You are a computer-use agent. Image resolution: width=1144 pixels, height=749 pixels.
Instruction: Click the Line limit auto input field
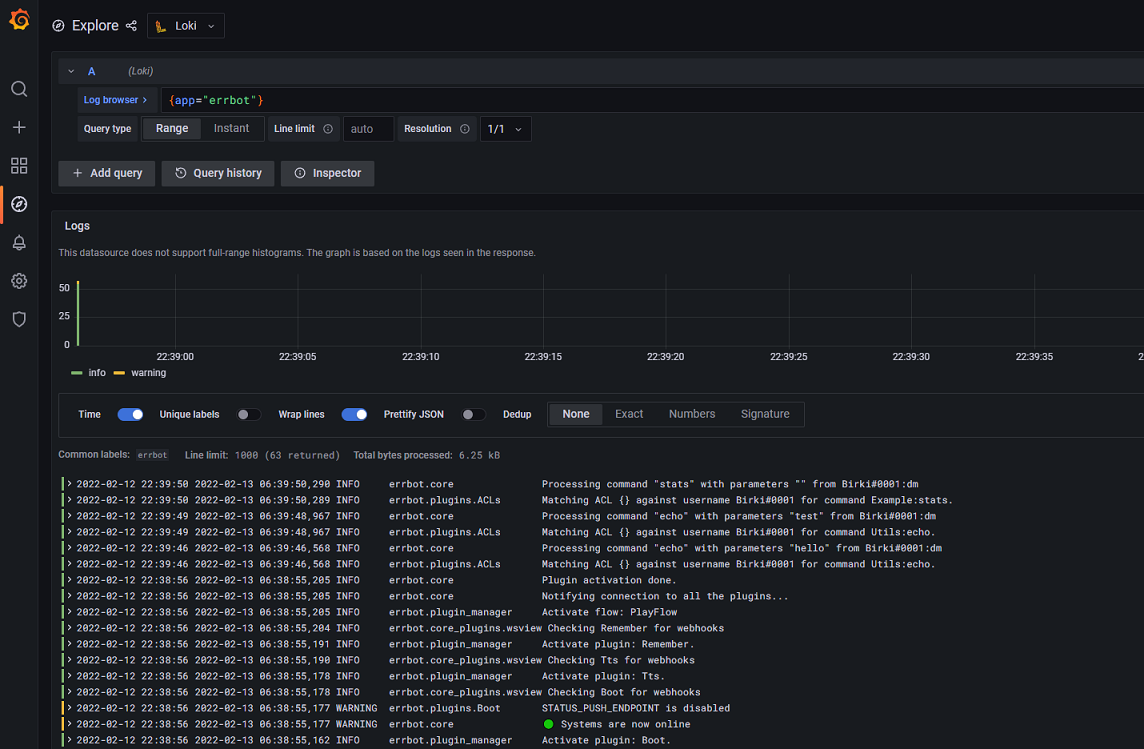(368, 129)
